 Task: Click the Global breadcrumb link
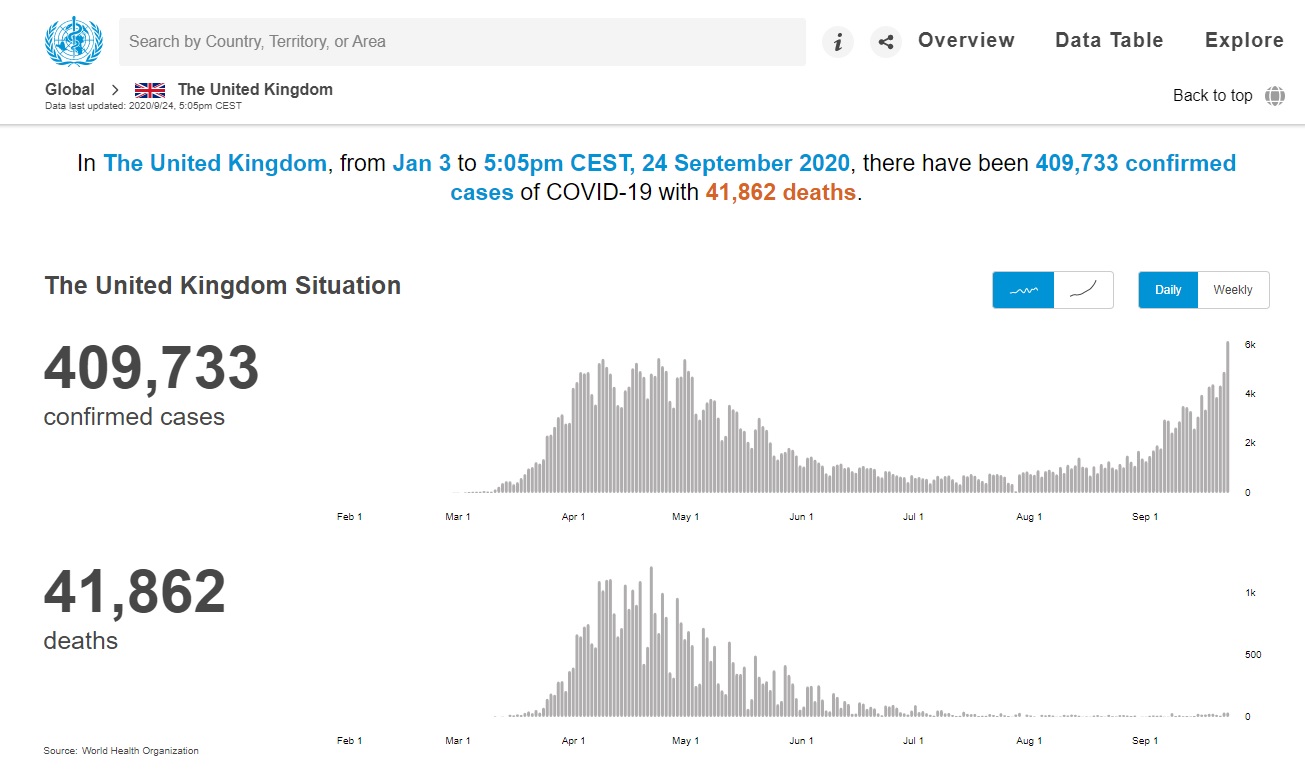pos(70,90)
